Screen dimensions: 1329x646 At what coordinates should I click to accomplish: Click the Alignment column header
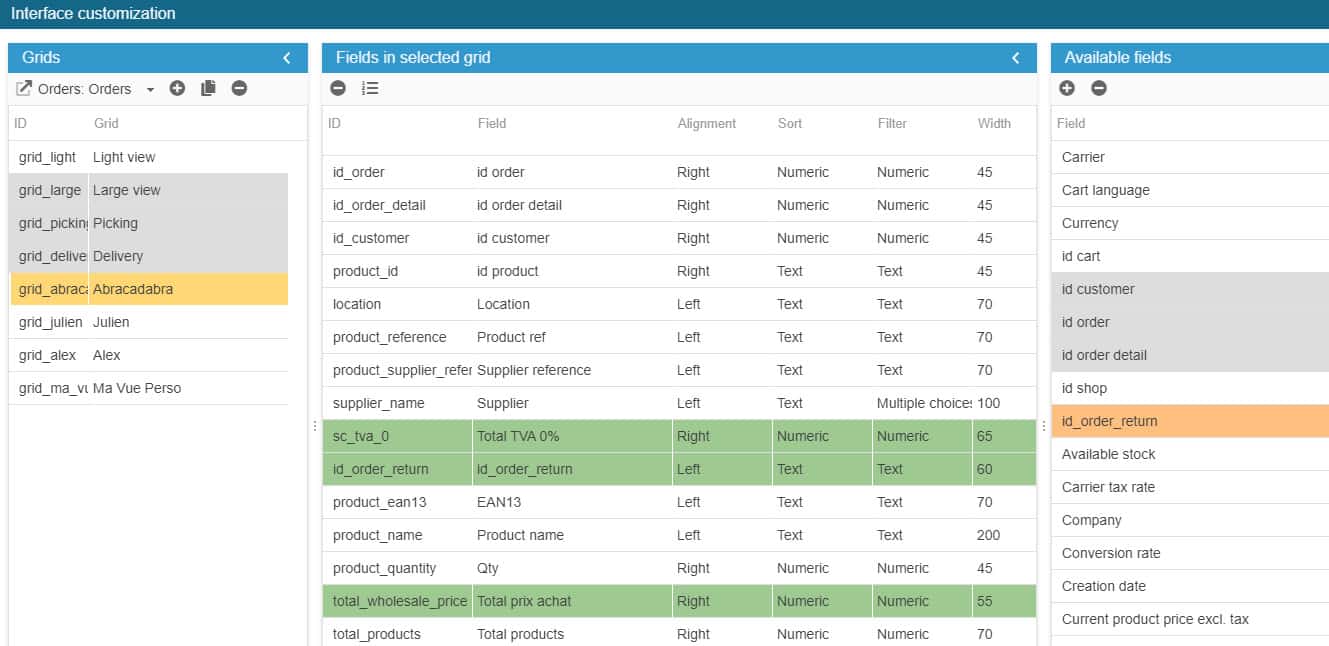click(x=706, y=123)
